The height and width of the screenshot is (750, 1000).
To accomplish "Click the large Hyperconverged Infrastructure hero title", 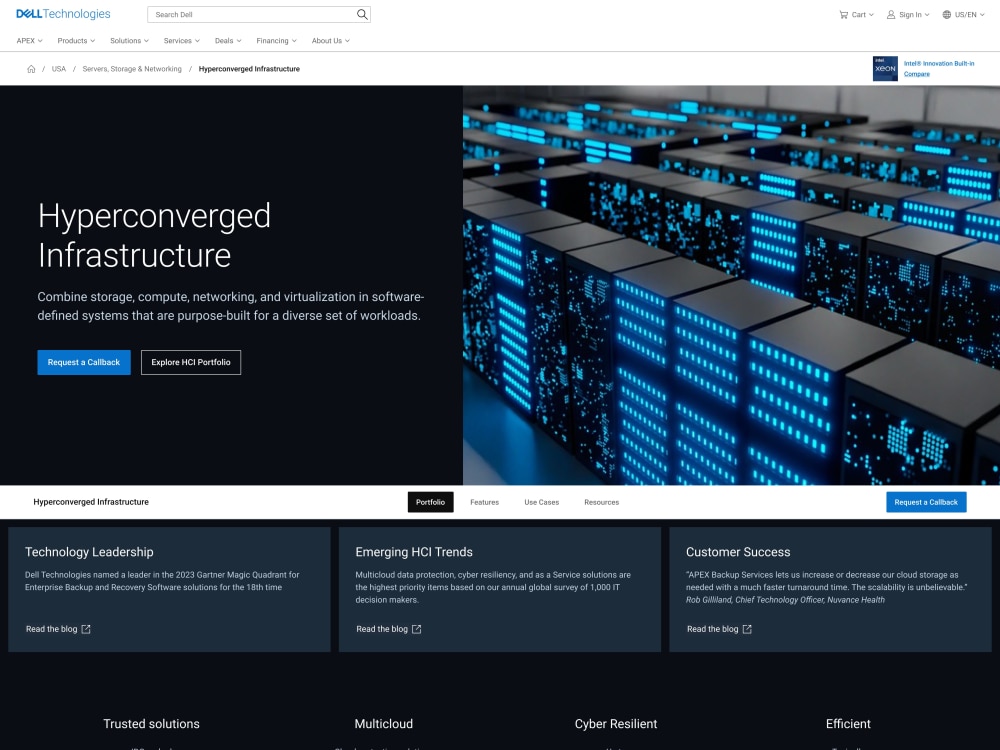I will click(154, 235).
